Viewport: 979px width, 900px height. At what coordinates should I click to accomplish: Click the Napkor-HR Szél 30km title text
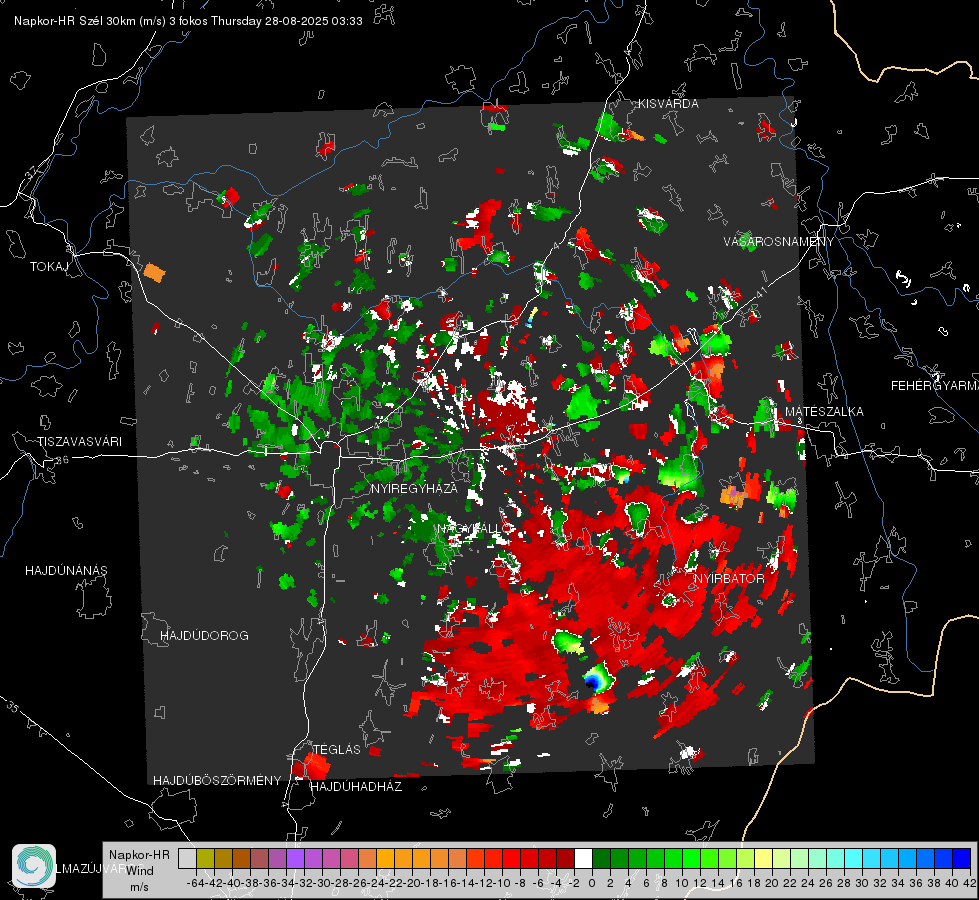(x=90, y=21)
